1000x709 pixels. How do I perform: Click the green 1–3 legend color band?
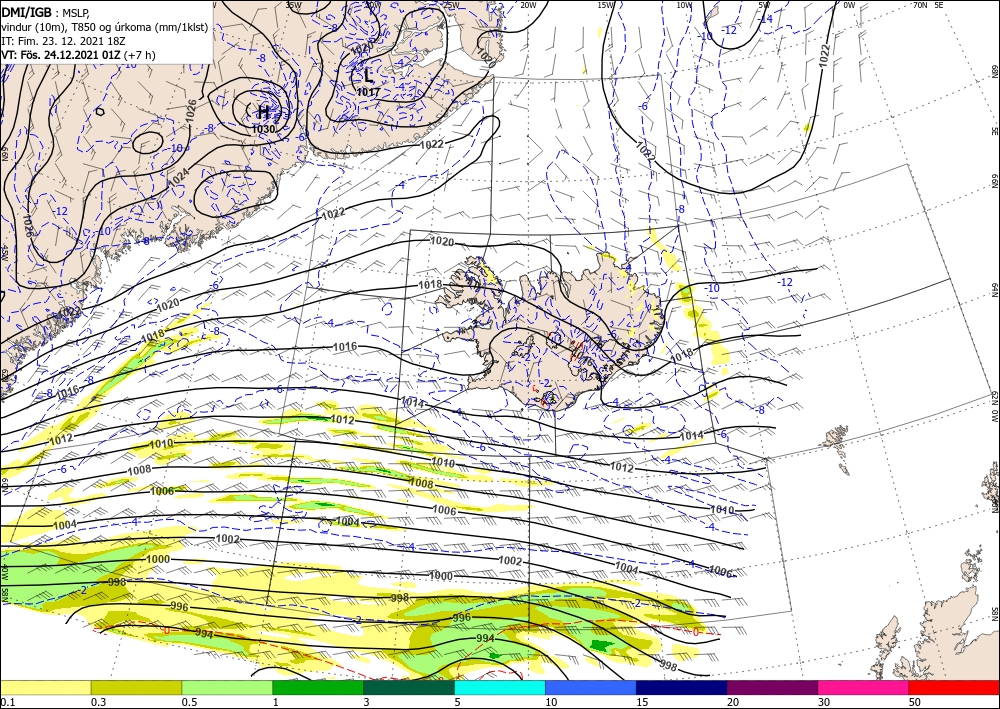tap(318, 687)
